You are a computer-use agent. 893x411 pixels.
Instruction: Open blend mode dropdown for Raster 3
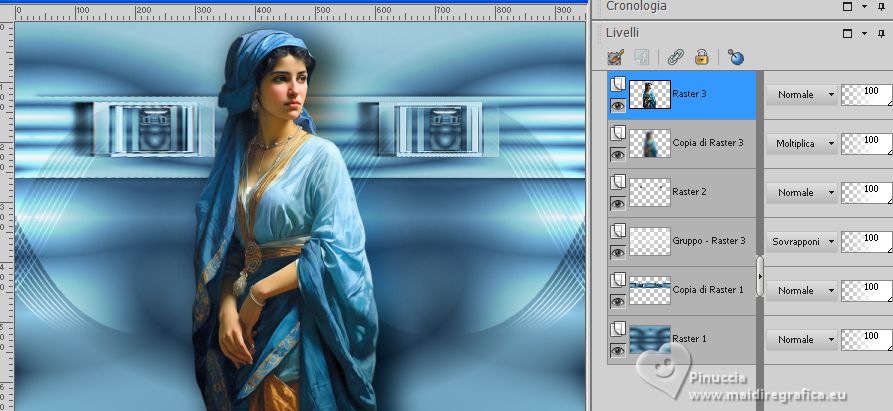801,94
